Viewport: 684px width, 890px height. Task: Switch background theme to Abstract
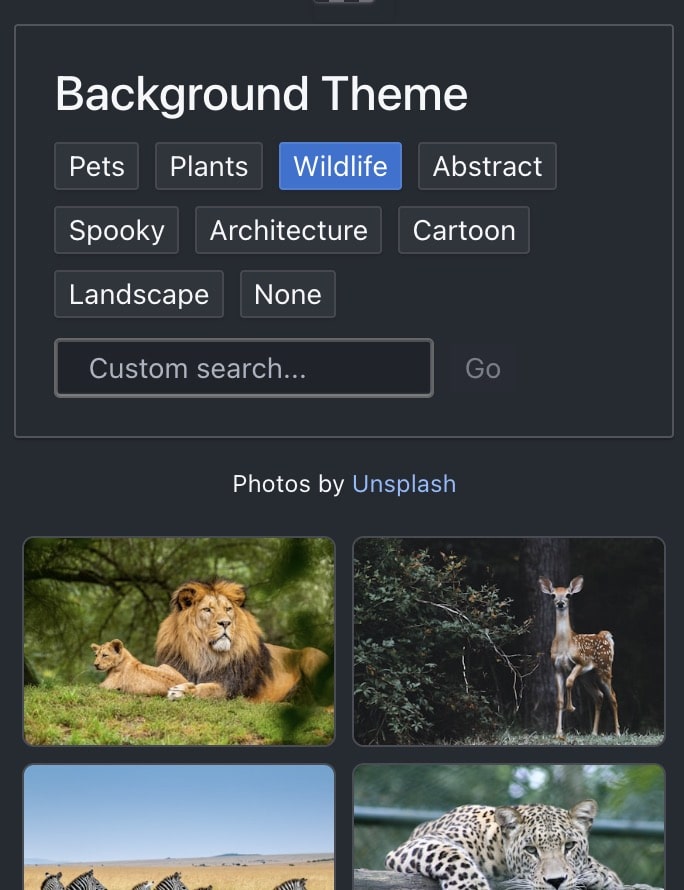coord(487,166)
